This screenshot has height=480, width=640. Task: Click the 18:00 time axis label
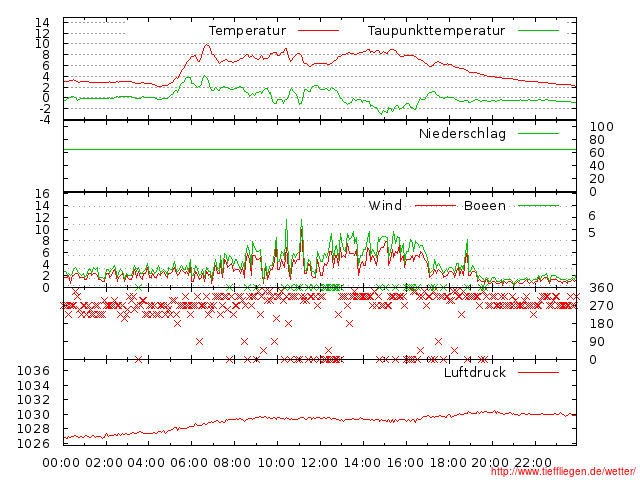pyautogui.click(x=448, y=463)
